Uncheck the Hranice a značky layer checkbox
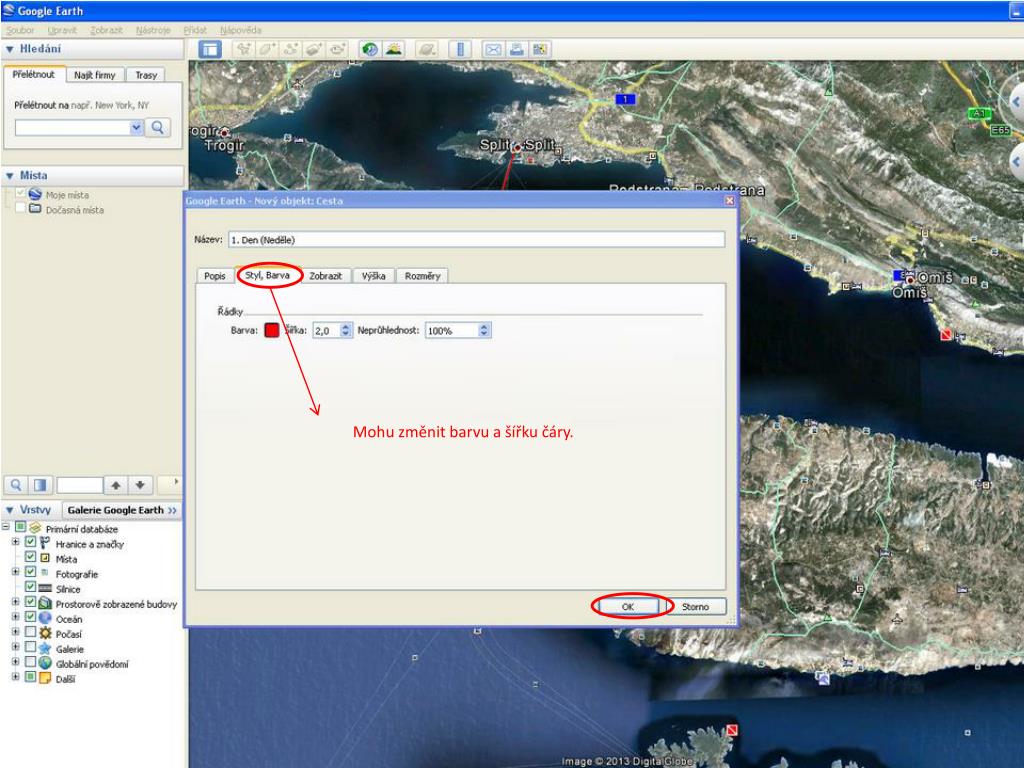1024x768 pixels. 30,542
